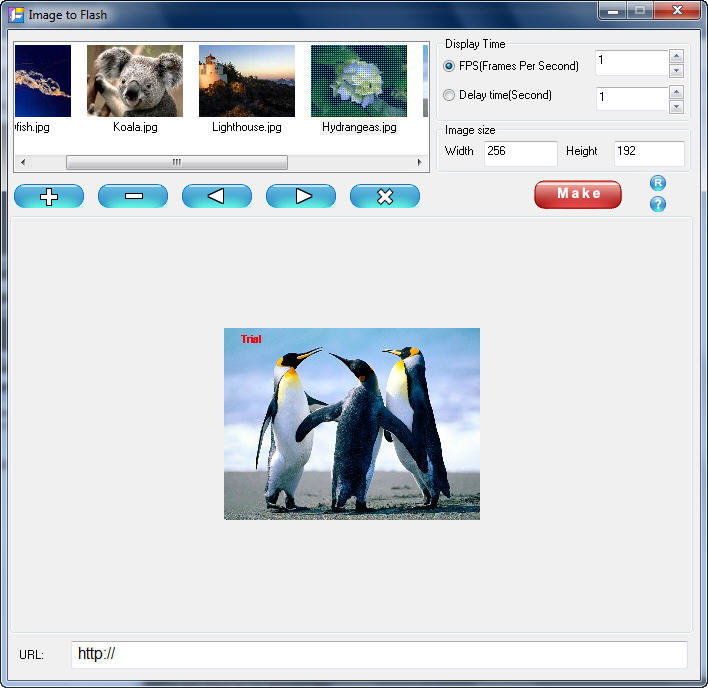Decrease Delay time with down arrow
This screenshot has width=708, height=688.
676,107
